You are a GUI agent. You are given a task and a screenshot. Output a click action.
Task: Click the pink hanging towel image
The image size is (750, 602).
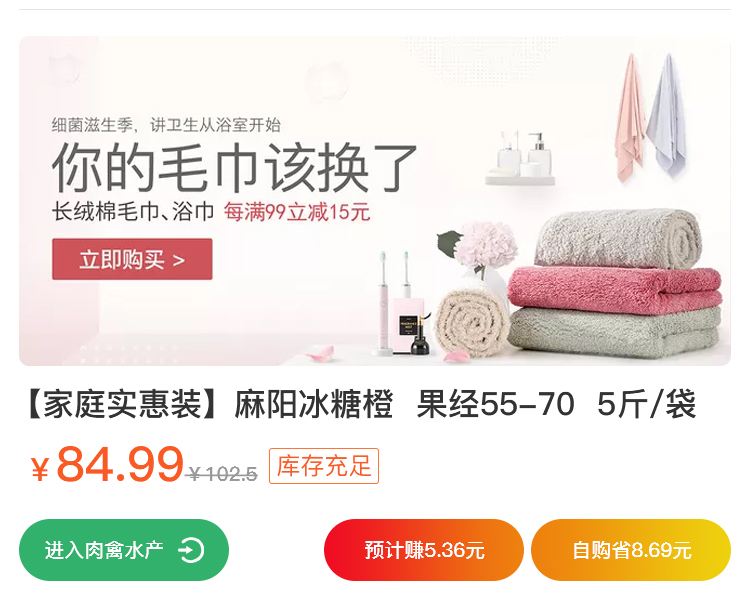(x=629, y=118)
